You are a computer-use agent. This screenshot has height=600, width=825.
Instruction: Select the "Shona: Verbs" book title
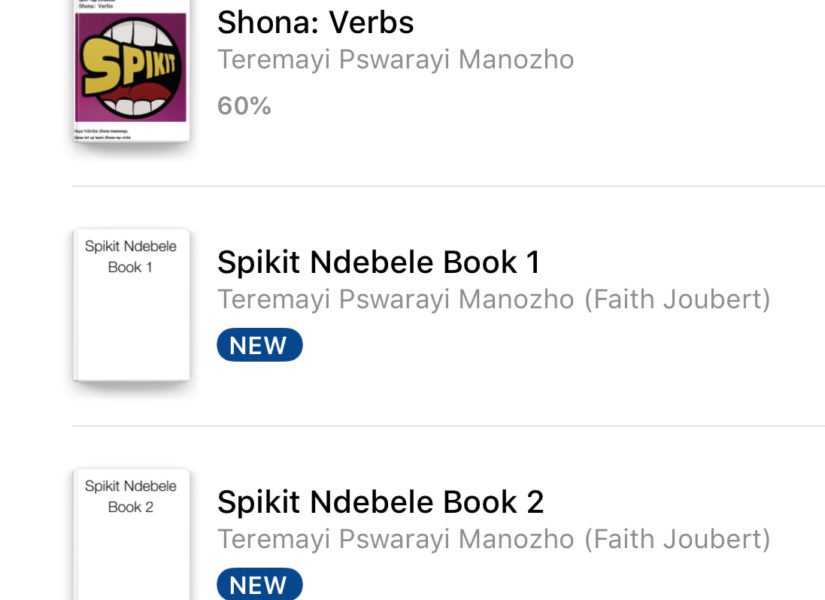pyautogui.click(x=315, y=22)
